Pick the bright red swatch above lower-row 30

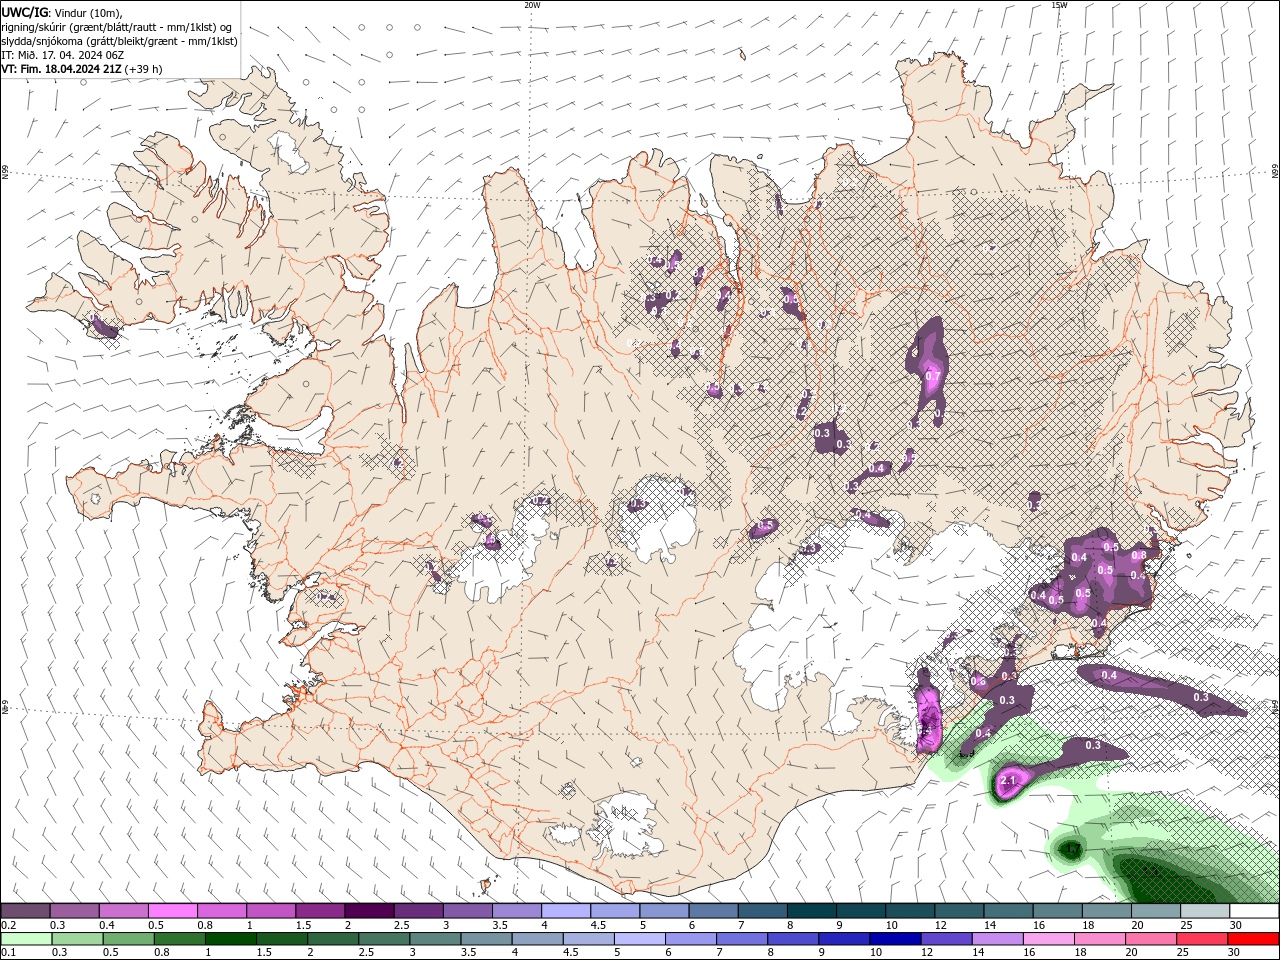tap(1253, 939)
